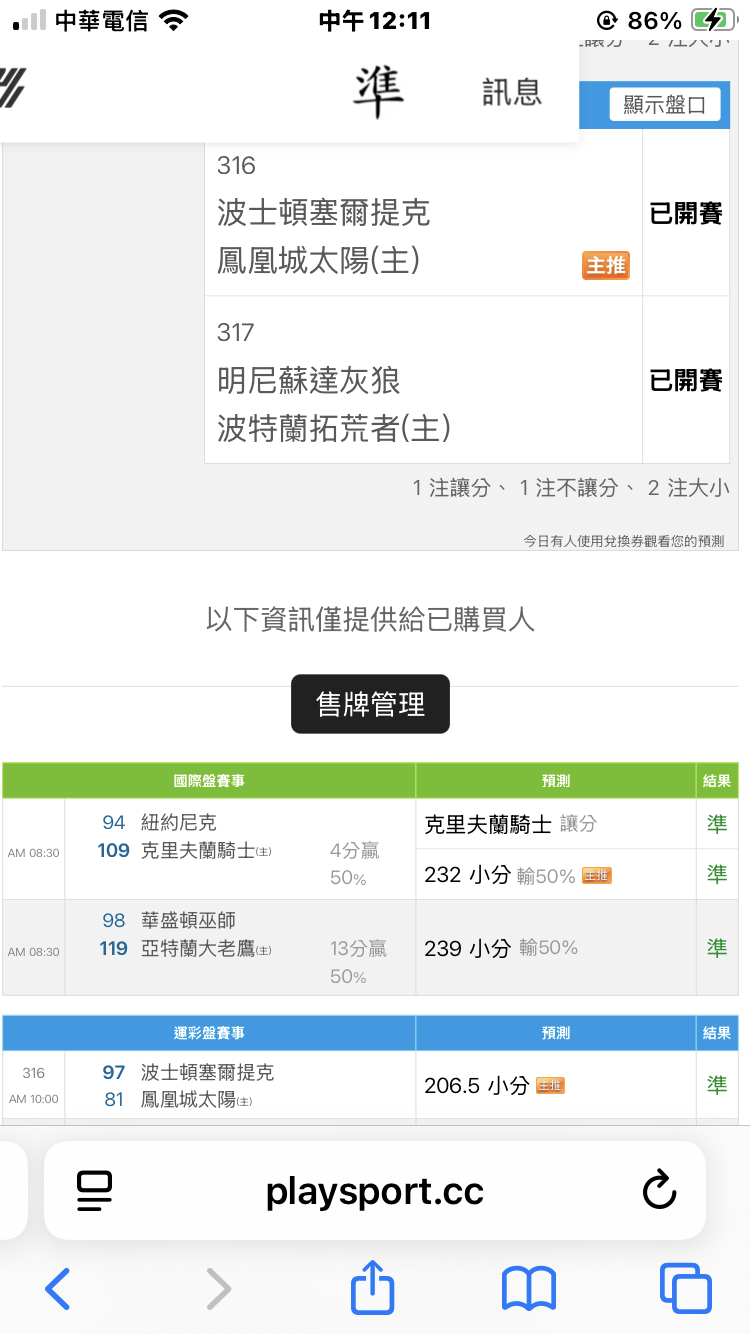Open the reader/page settings icon in address bar

click(95, 1191)
